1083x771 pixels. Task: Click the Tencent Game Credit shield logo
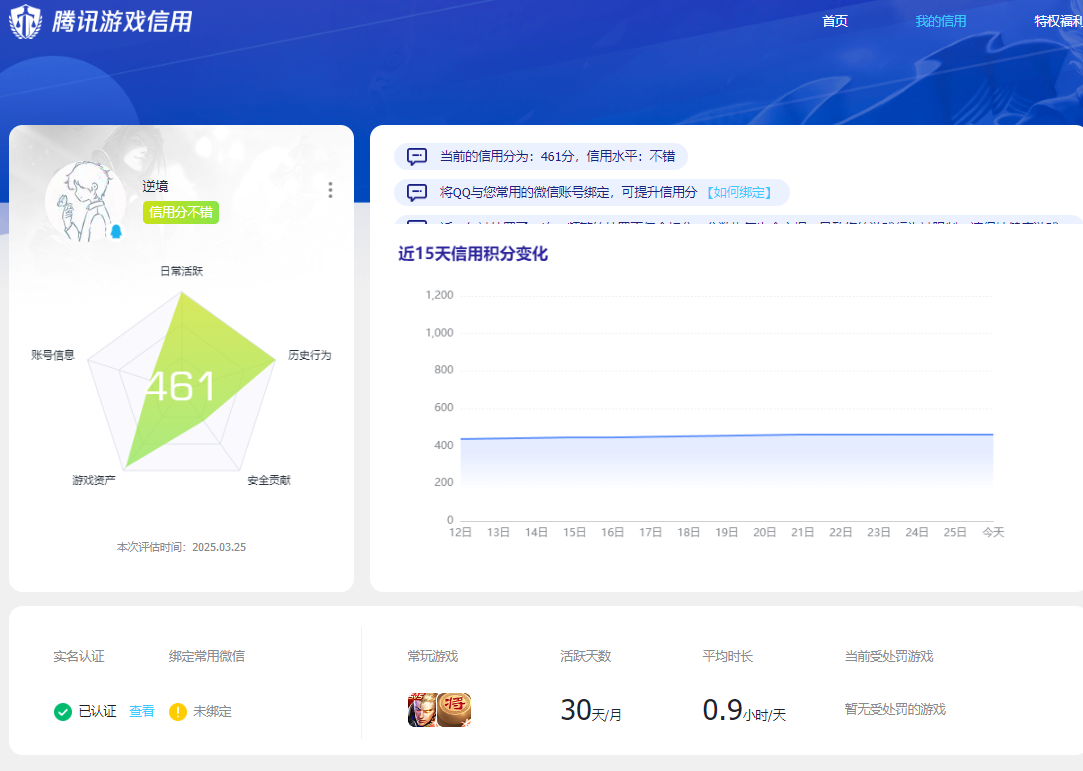click(x=25, y=21)
